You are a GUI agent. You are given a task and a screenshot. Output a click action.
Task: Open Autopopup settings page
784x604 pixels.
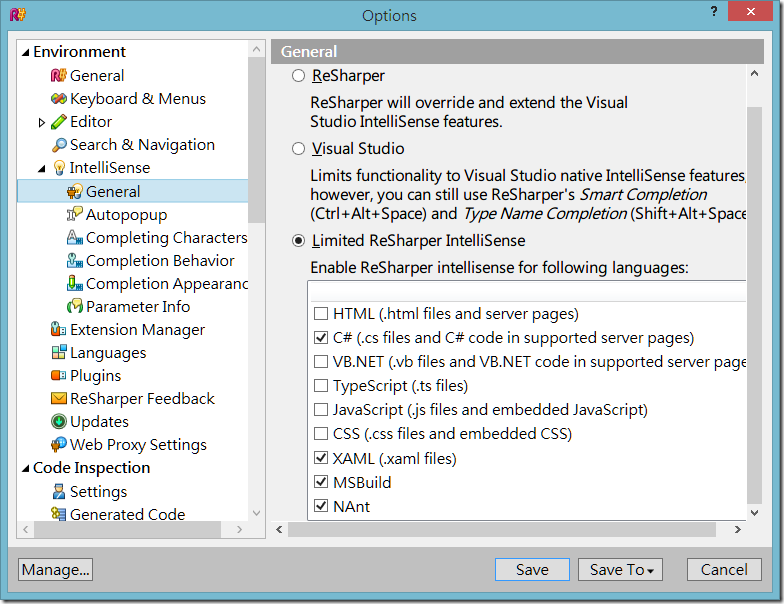tap(126, 214)
